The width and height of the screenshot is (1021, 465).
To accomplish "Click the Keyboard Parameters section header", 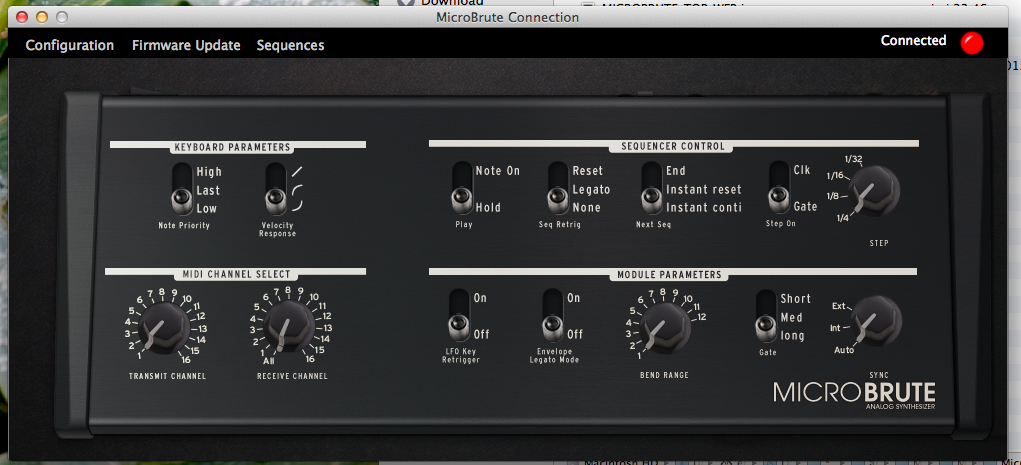I will click(232, 147).
